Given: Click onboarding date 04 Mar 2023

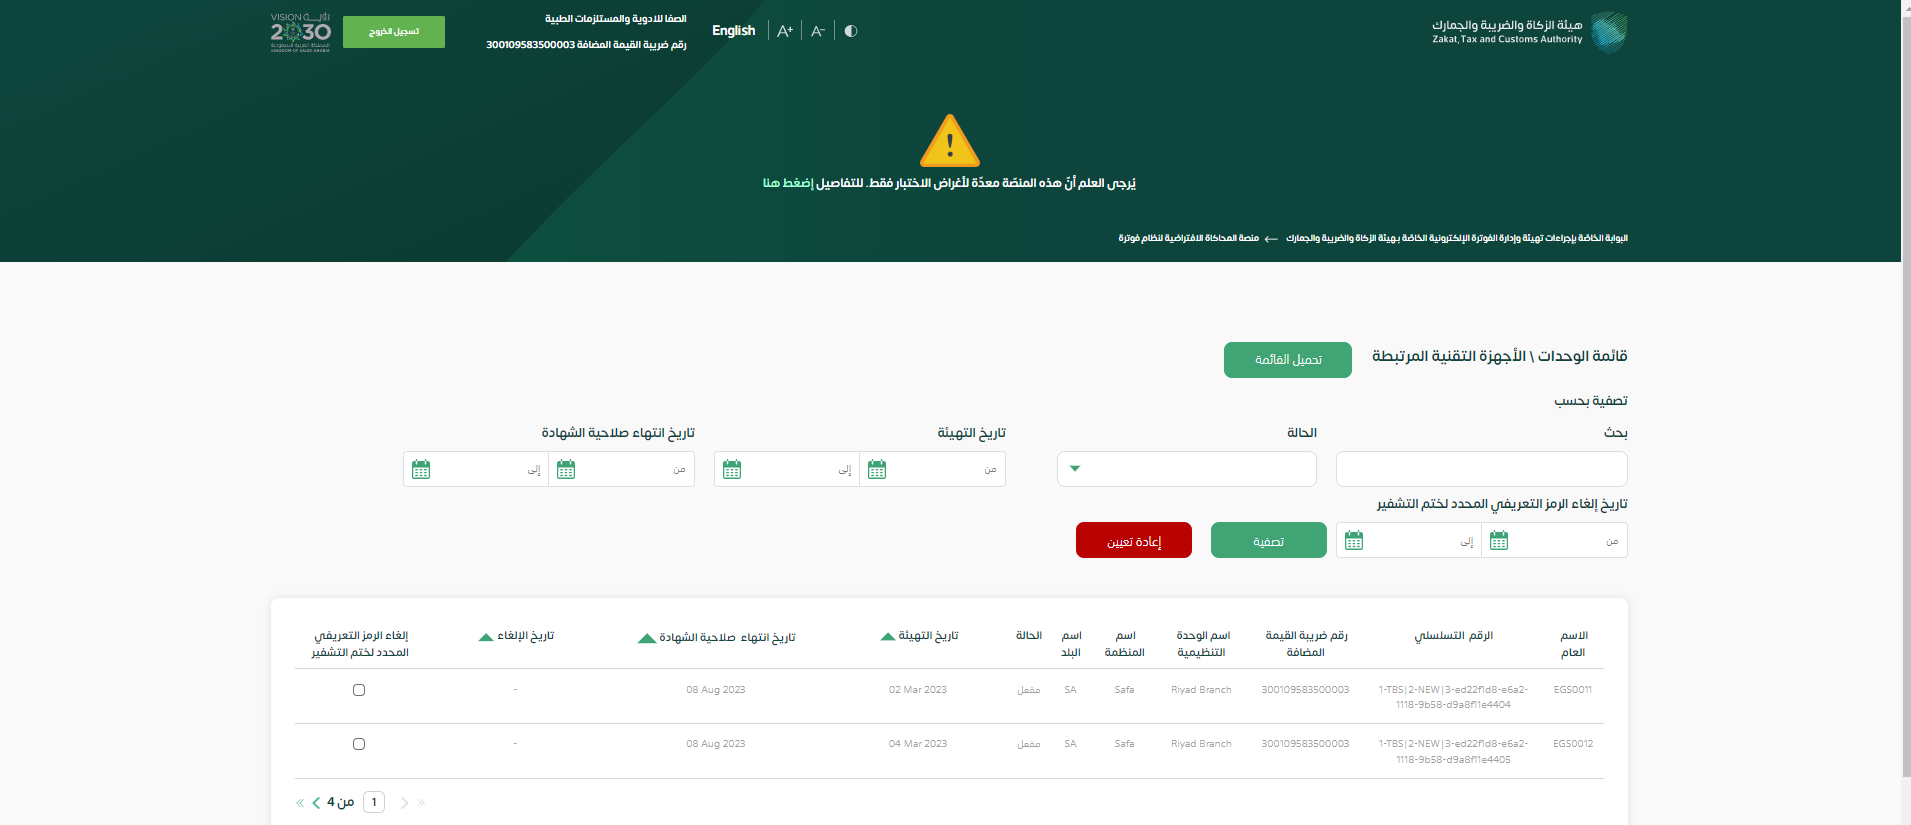Looking at the screenshot, I should 918,744.
